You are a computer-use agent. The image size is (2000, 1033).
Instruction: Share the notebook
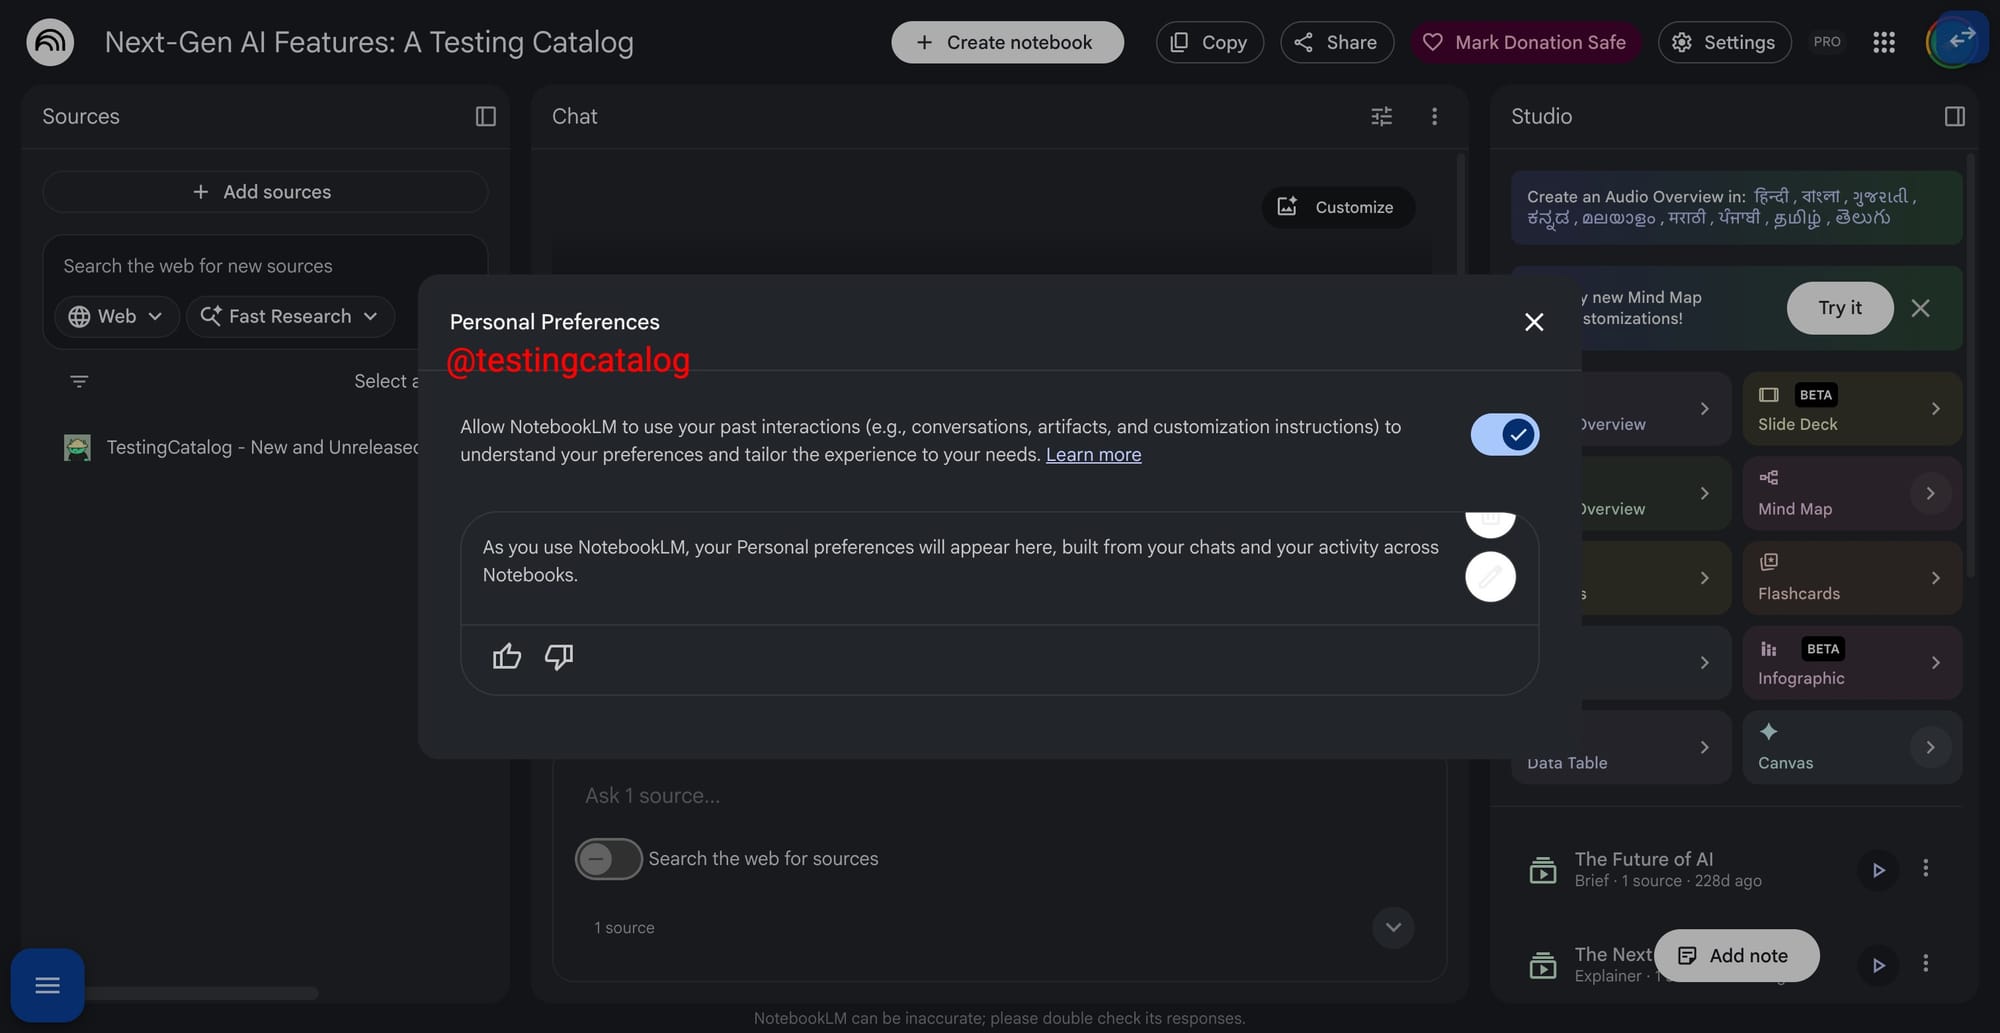(x=1337, y=42)
